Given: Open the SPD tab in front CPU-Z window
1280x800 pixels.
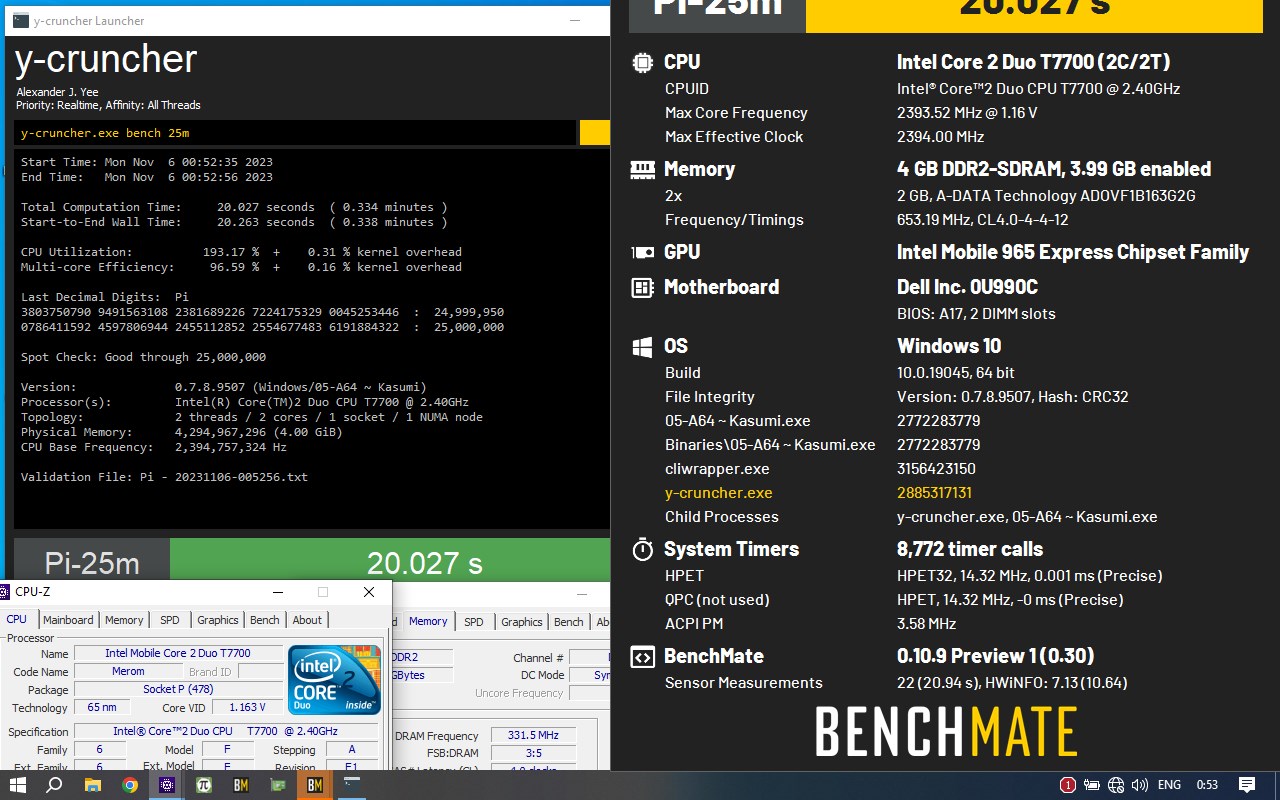Looking at the screenshot, I should tap(170, 620).
